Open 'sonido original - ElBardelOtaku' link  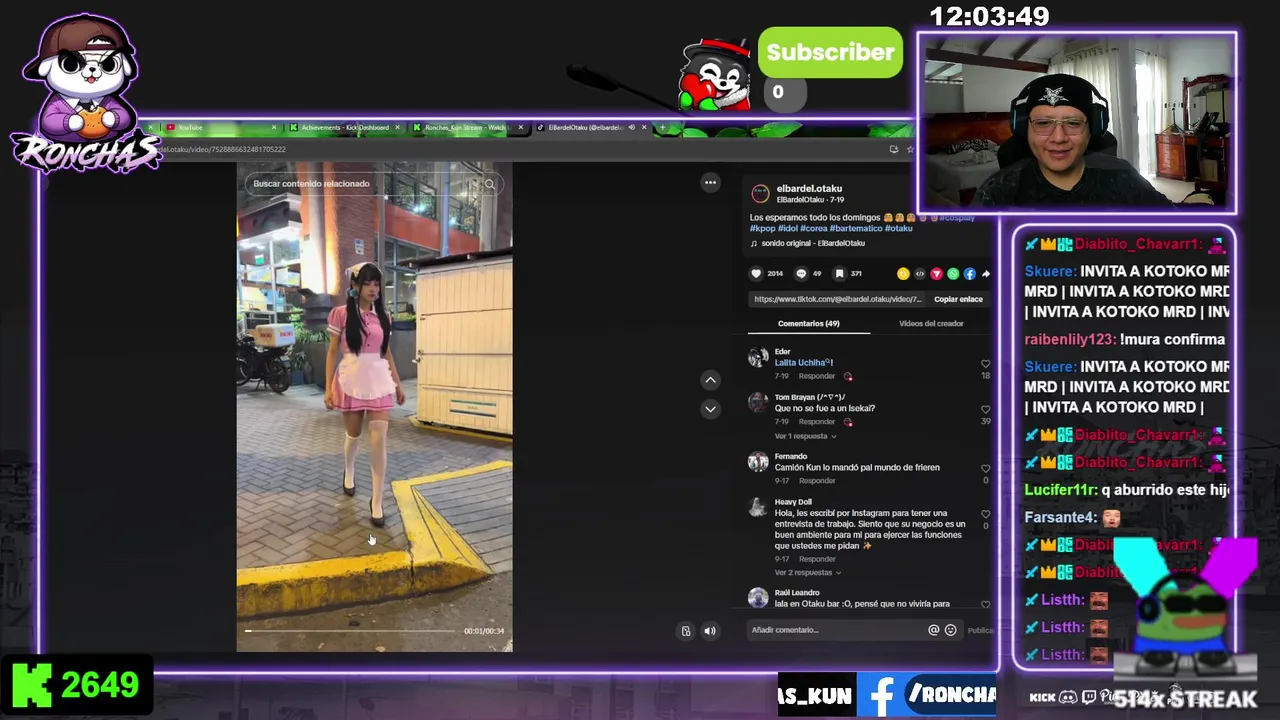click(x=812, y=243)
